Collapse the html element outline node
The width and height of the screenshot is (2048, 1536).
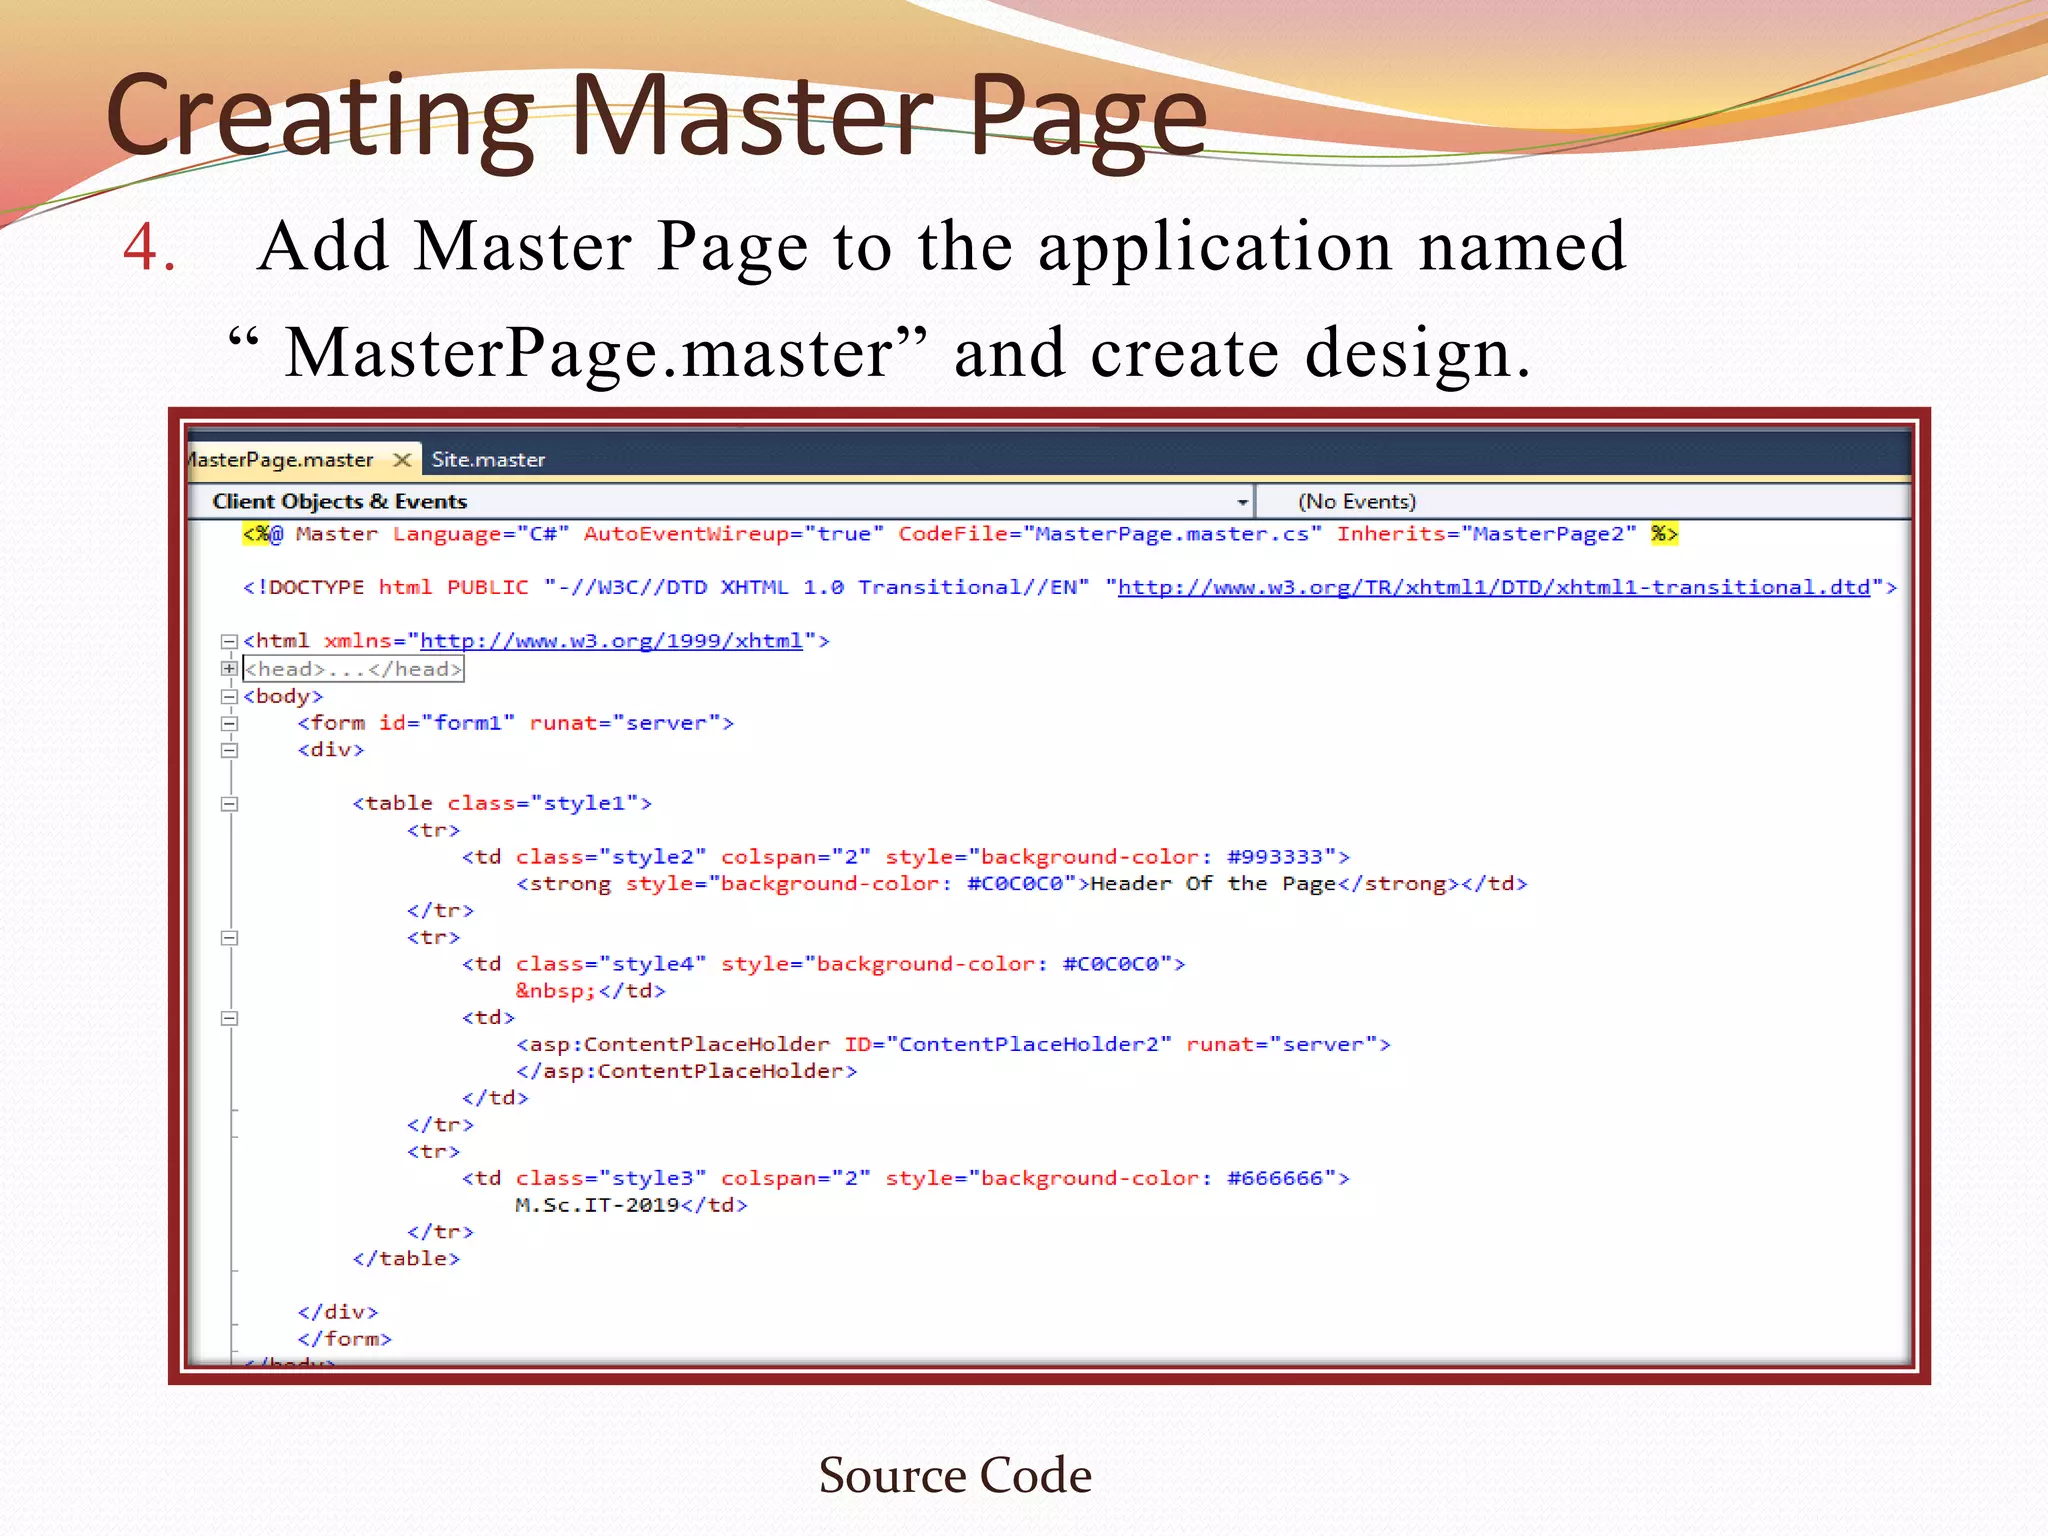click(x=229, y=641)
